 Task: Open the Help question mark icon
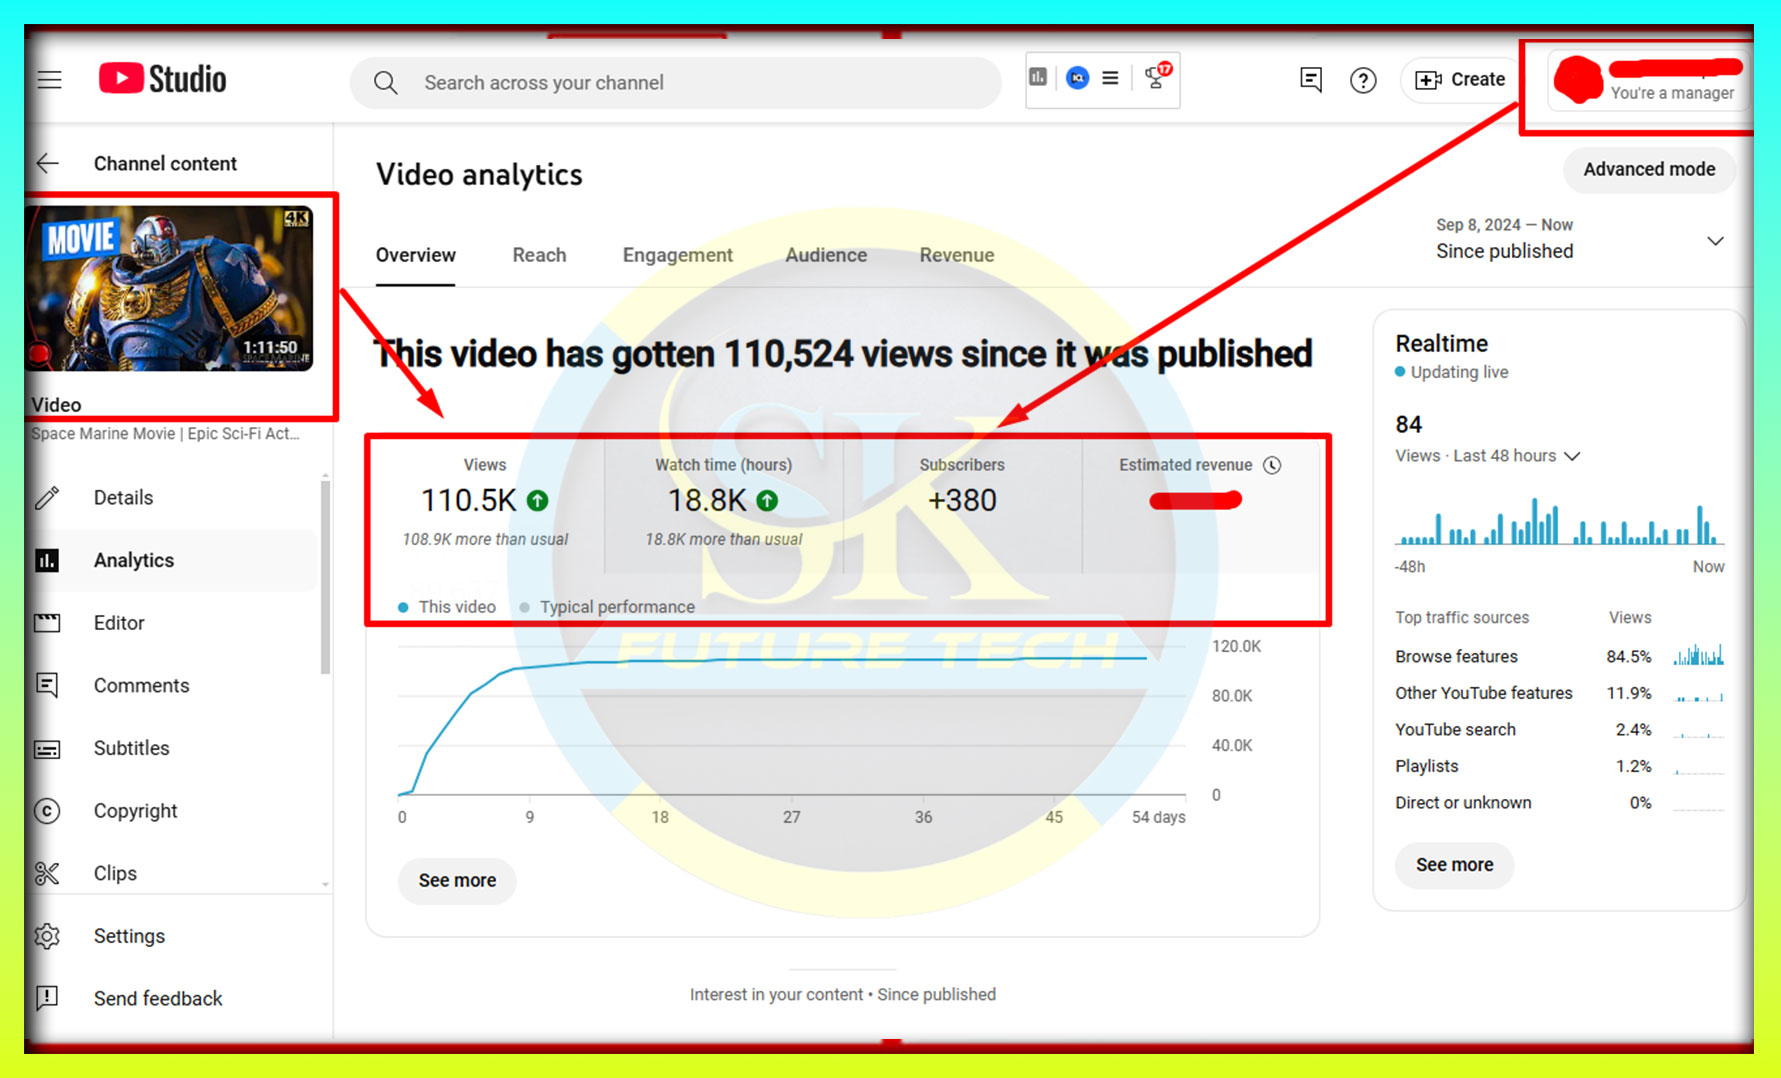1363,80
